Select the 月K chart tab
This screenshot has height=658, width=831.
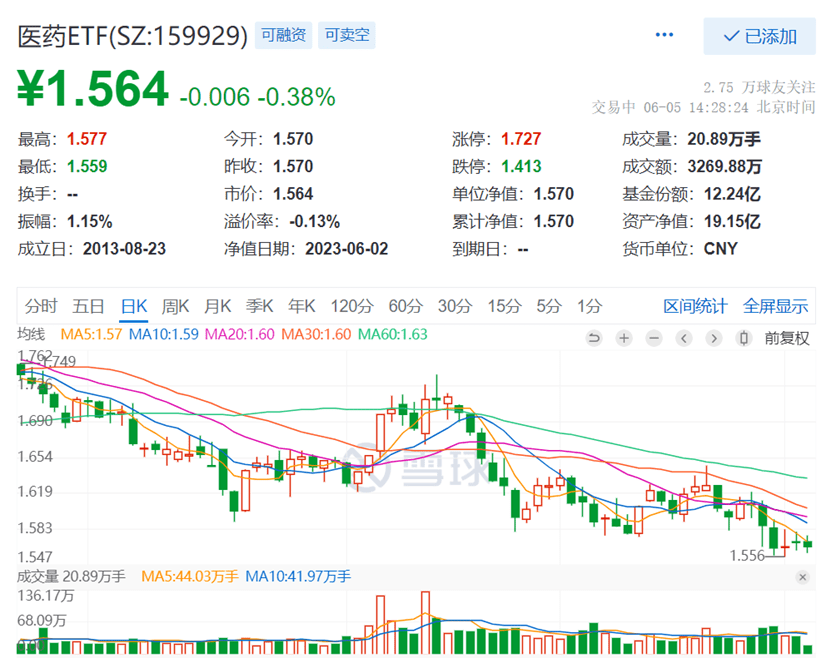[x=218, y=306]
